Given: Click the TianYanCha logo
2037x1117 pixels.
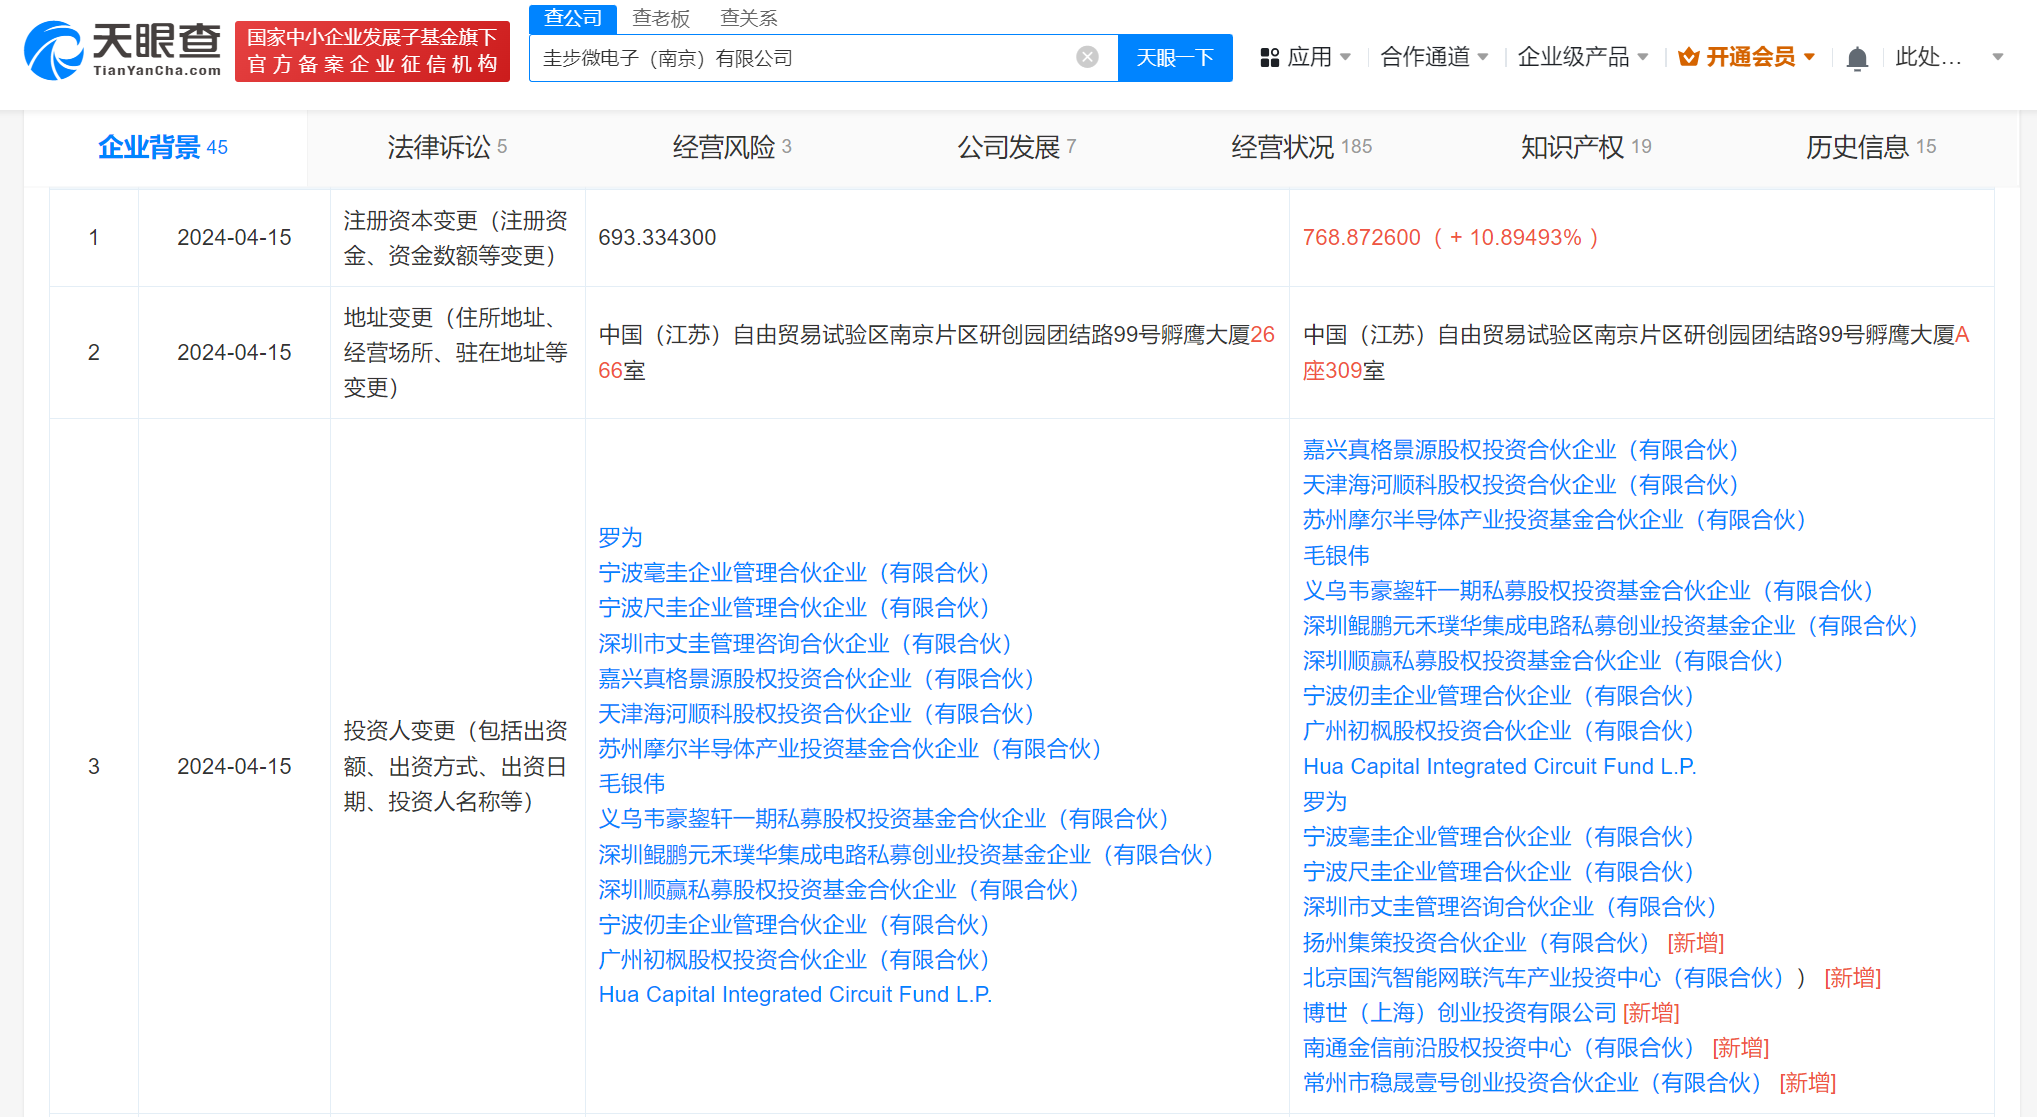Looking at the screenshot, I should coord(122,50).
